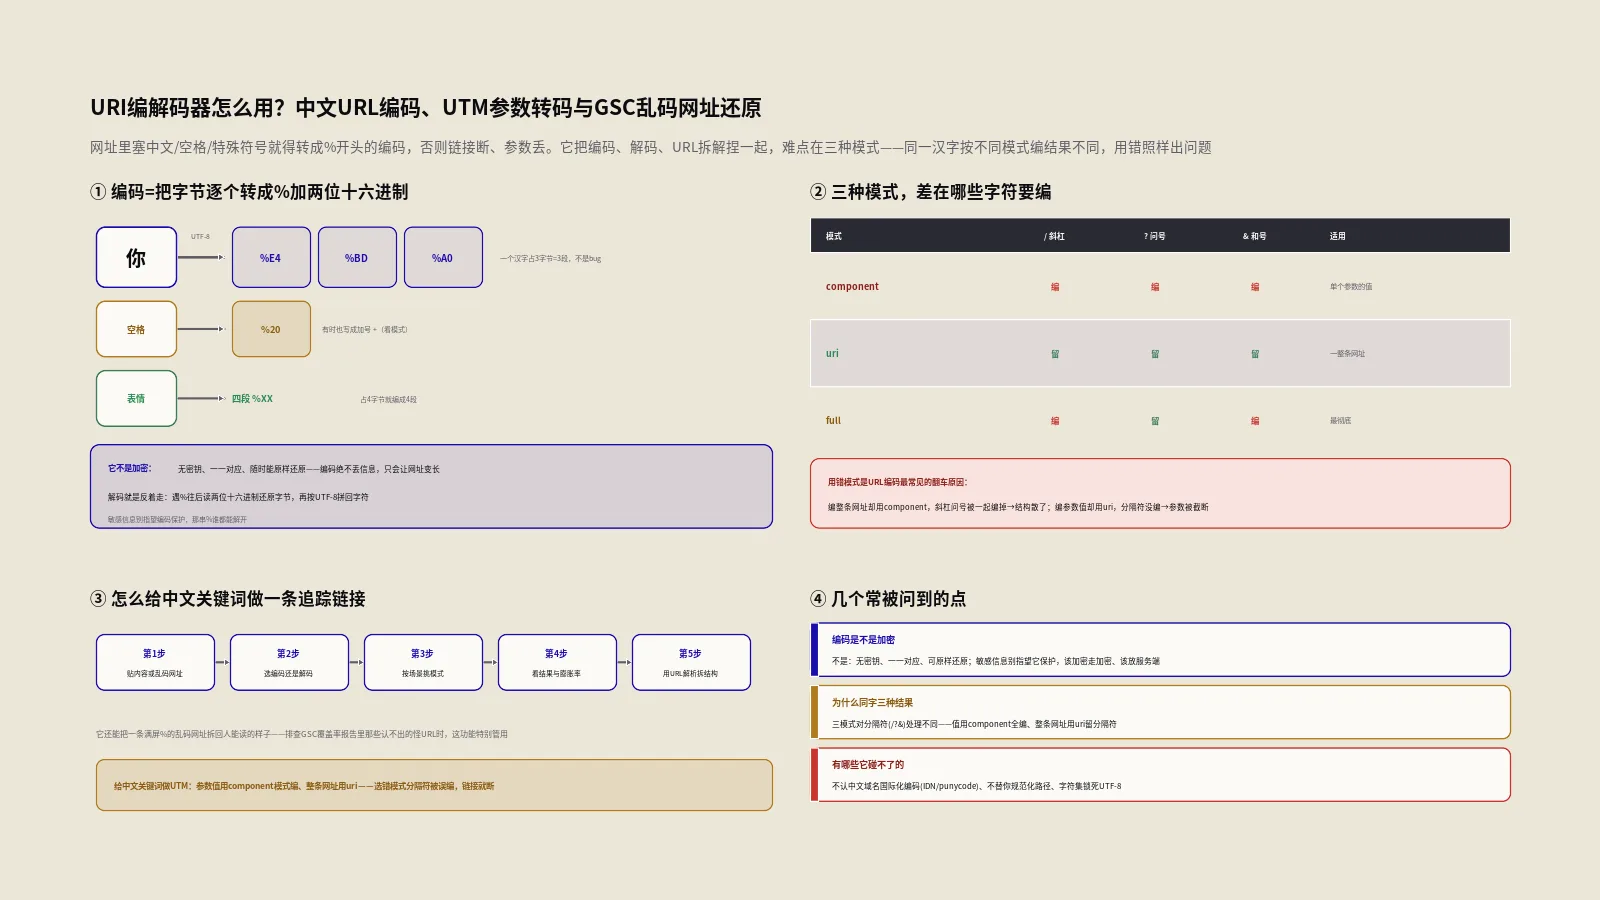Click "留" under 和号 in uri row
The image size is (1600, 900).
pyautogui.click(x=1255, y=353)
